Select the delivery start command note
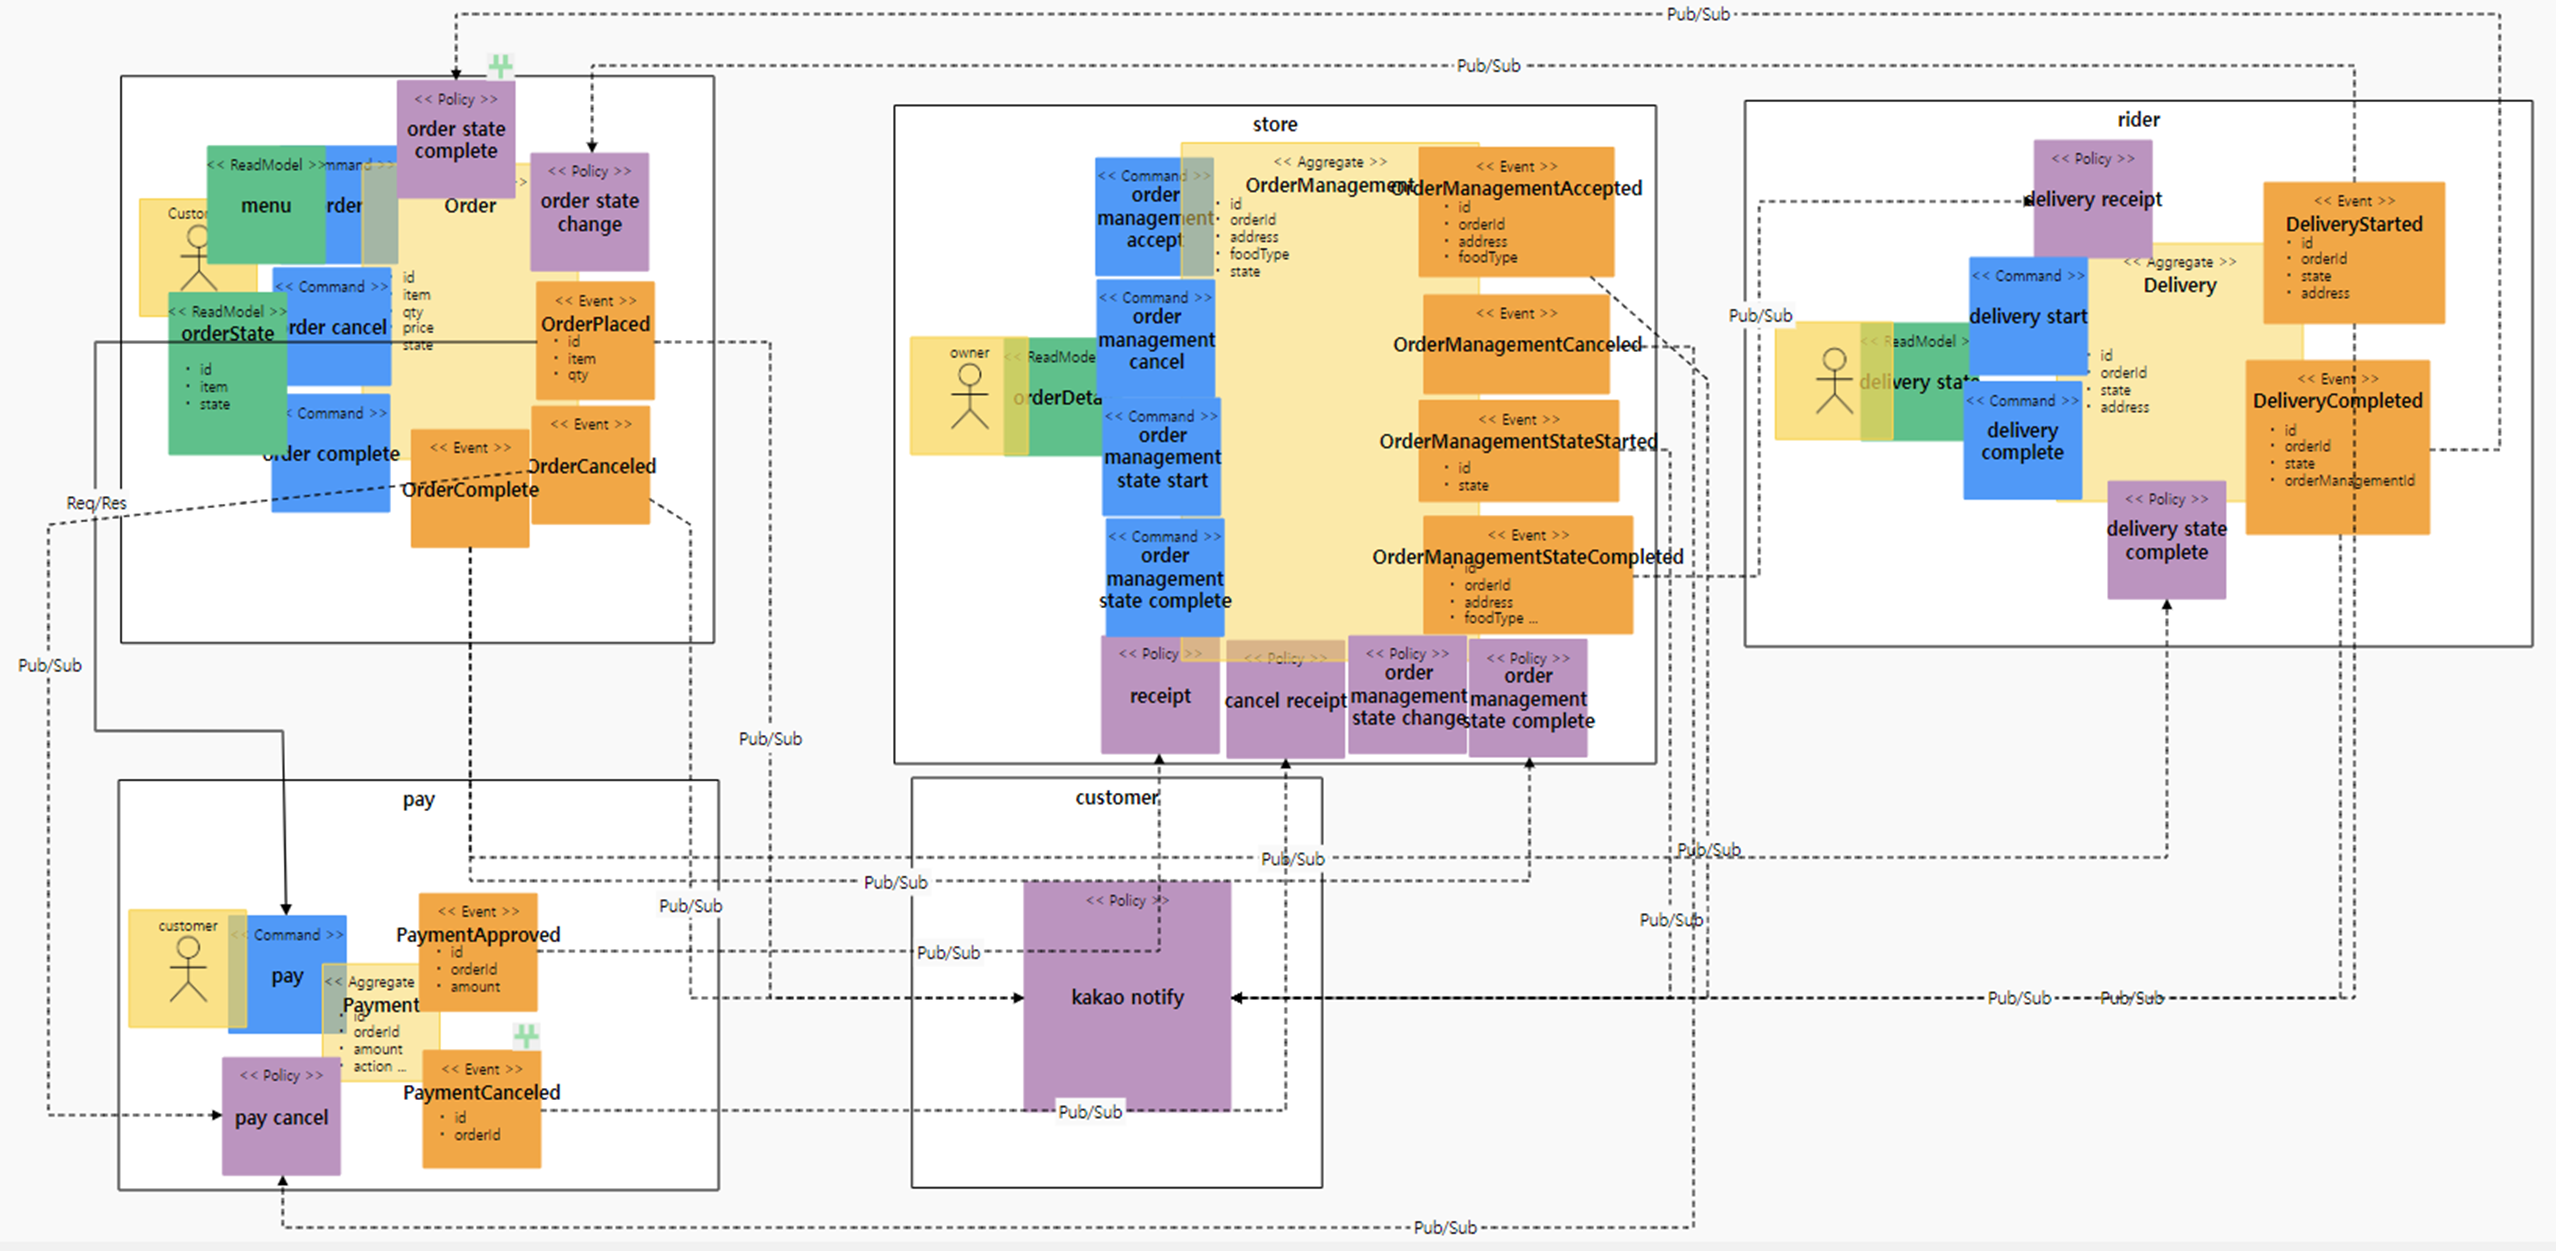Viewport: 2556px width, 1251px height. (x=2028, y=316)
